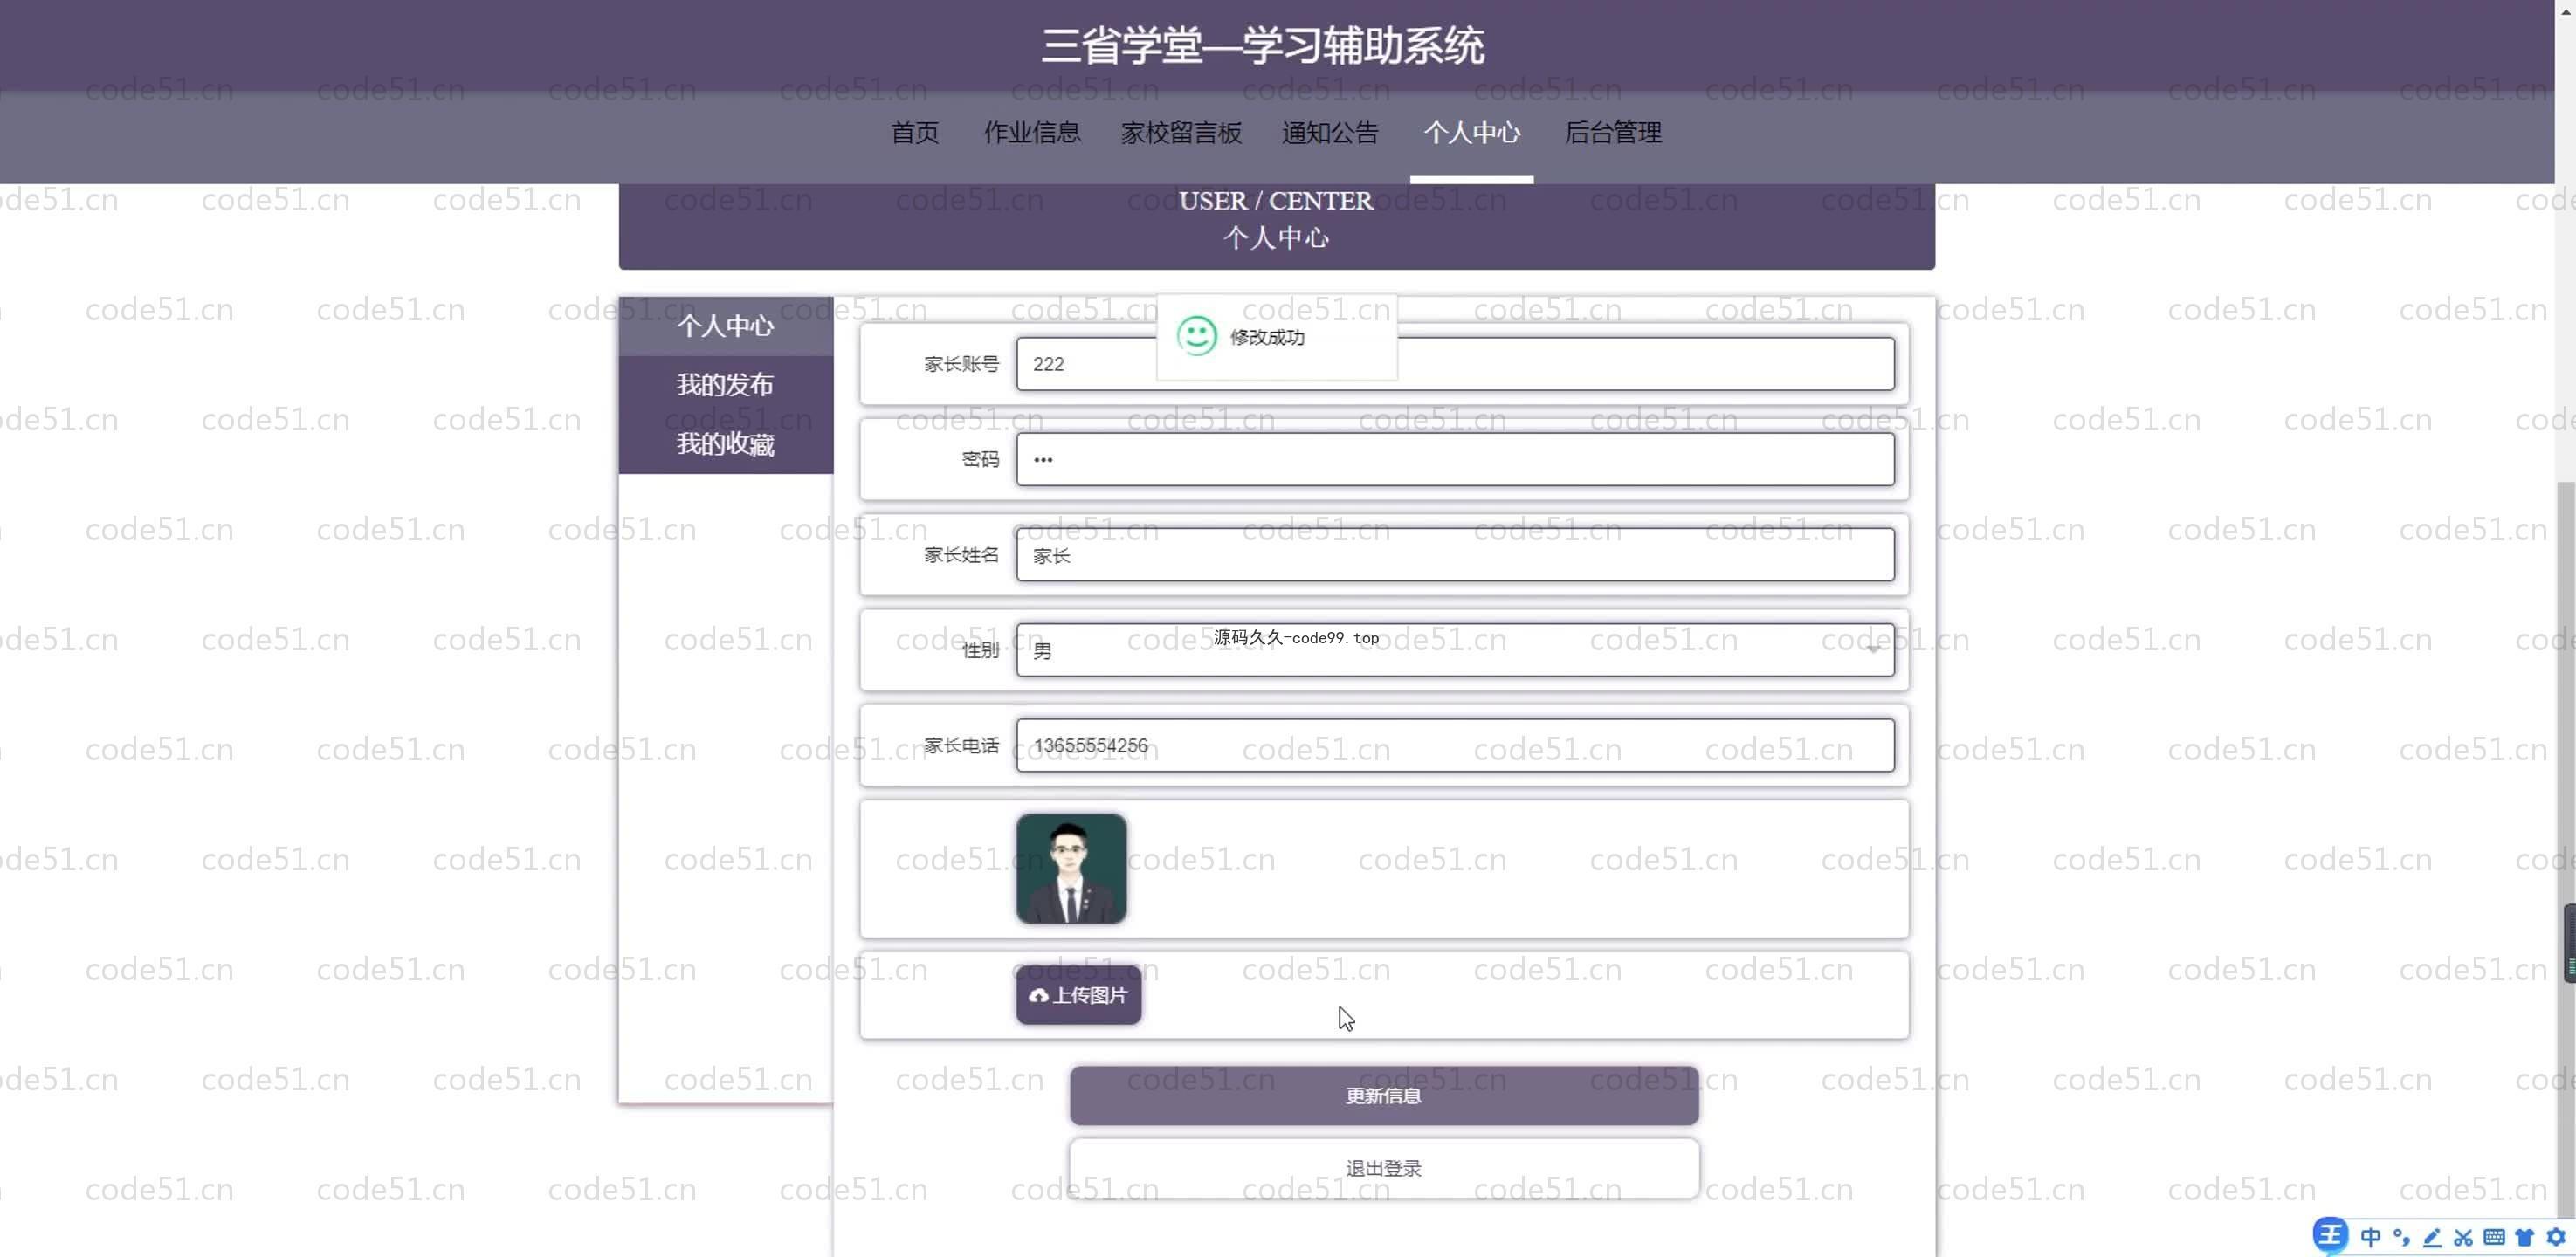Click the USER / CENTER heading text
Image resolution: width=2576 pixels, height=1257 pixels.
tap(1276, 201)
